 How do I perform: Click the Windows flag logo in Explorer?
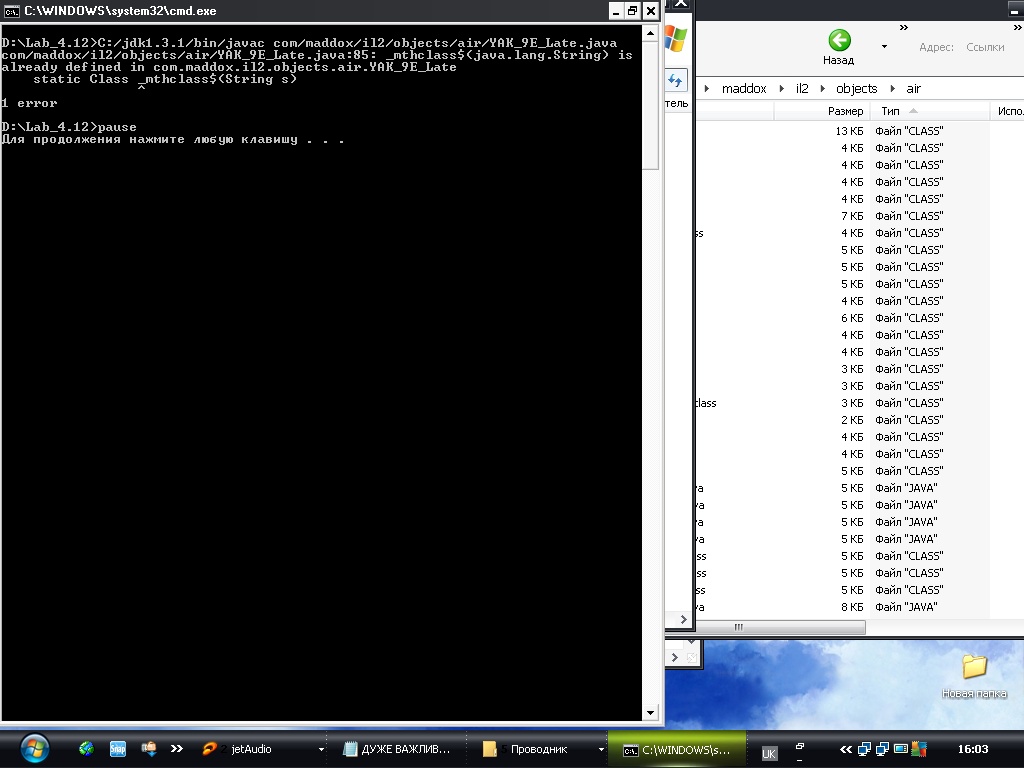[x=676, y=39]
